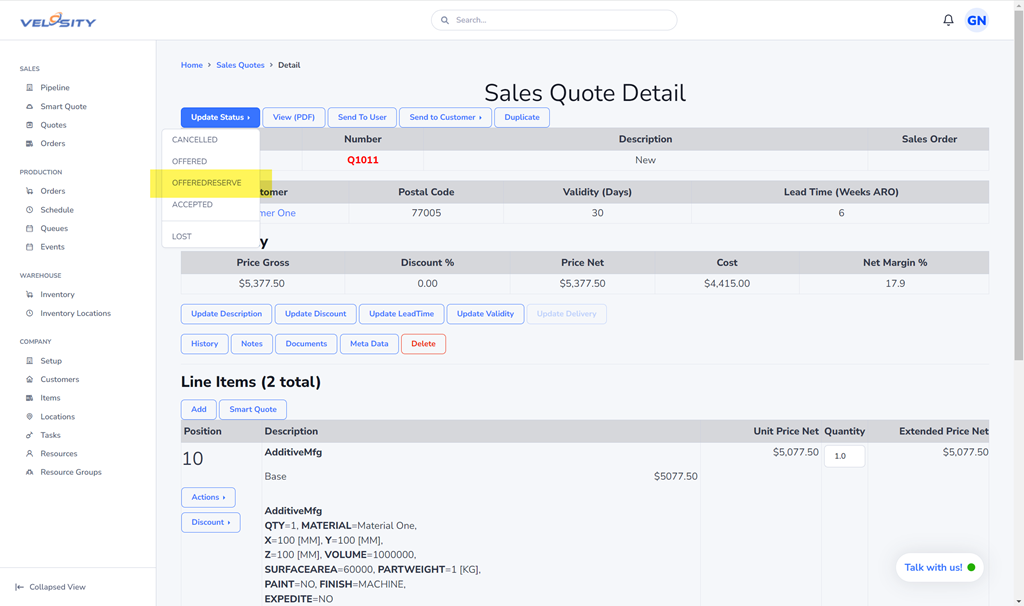1024x606 pixels.
Task: Click the notification bell icon
Action: click(x=948, y=20)
